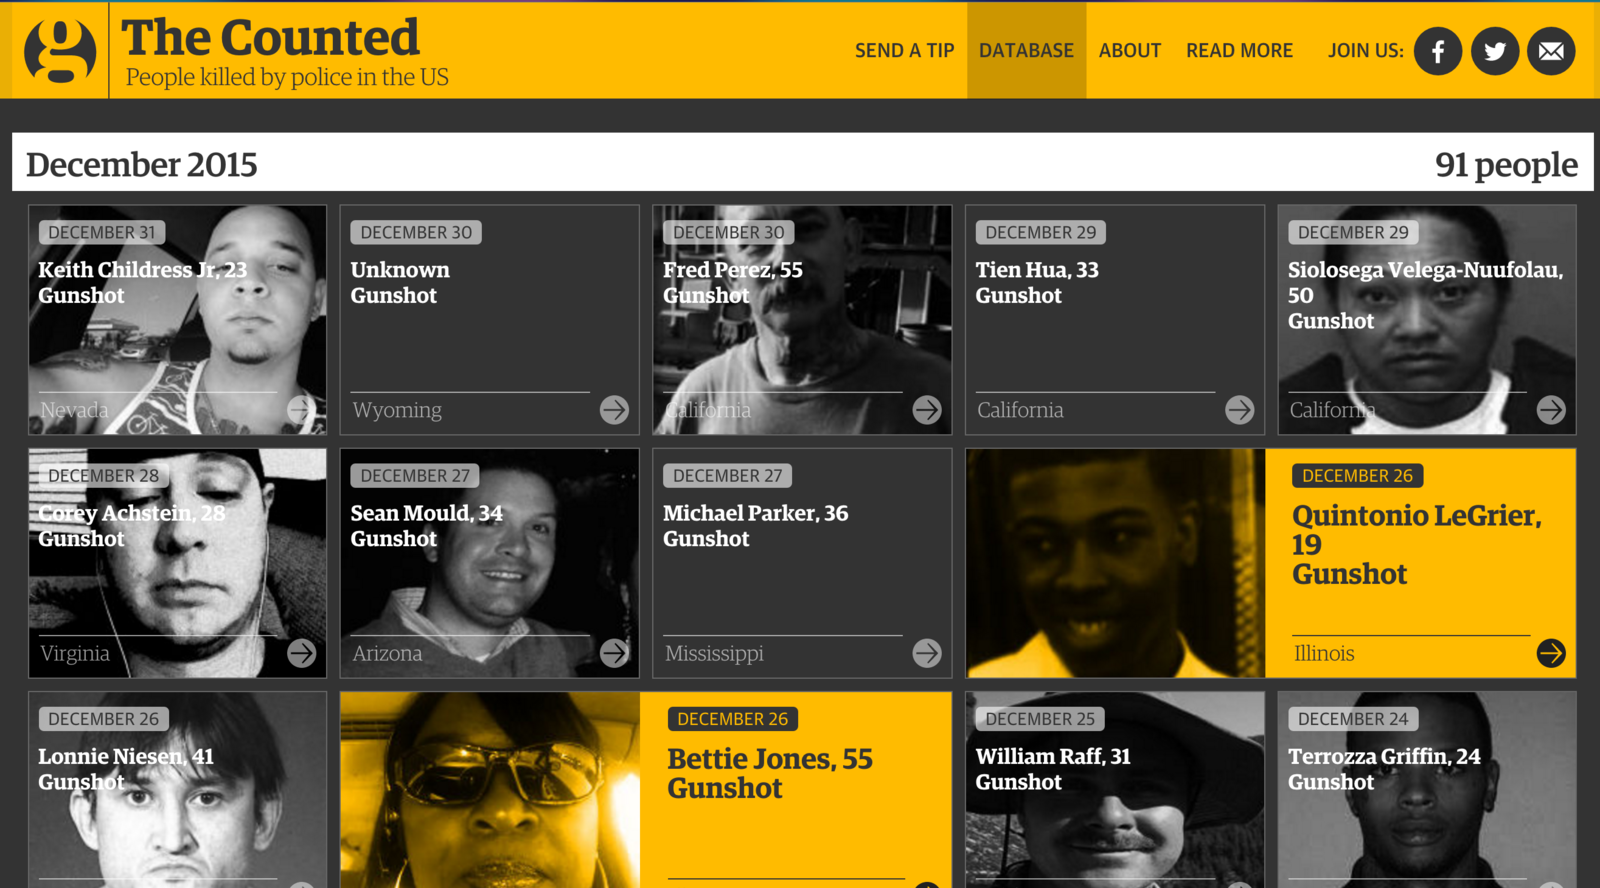Select the Database tab
Viewport: 1600px width, 888px height.
click(1026, 50)
